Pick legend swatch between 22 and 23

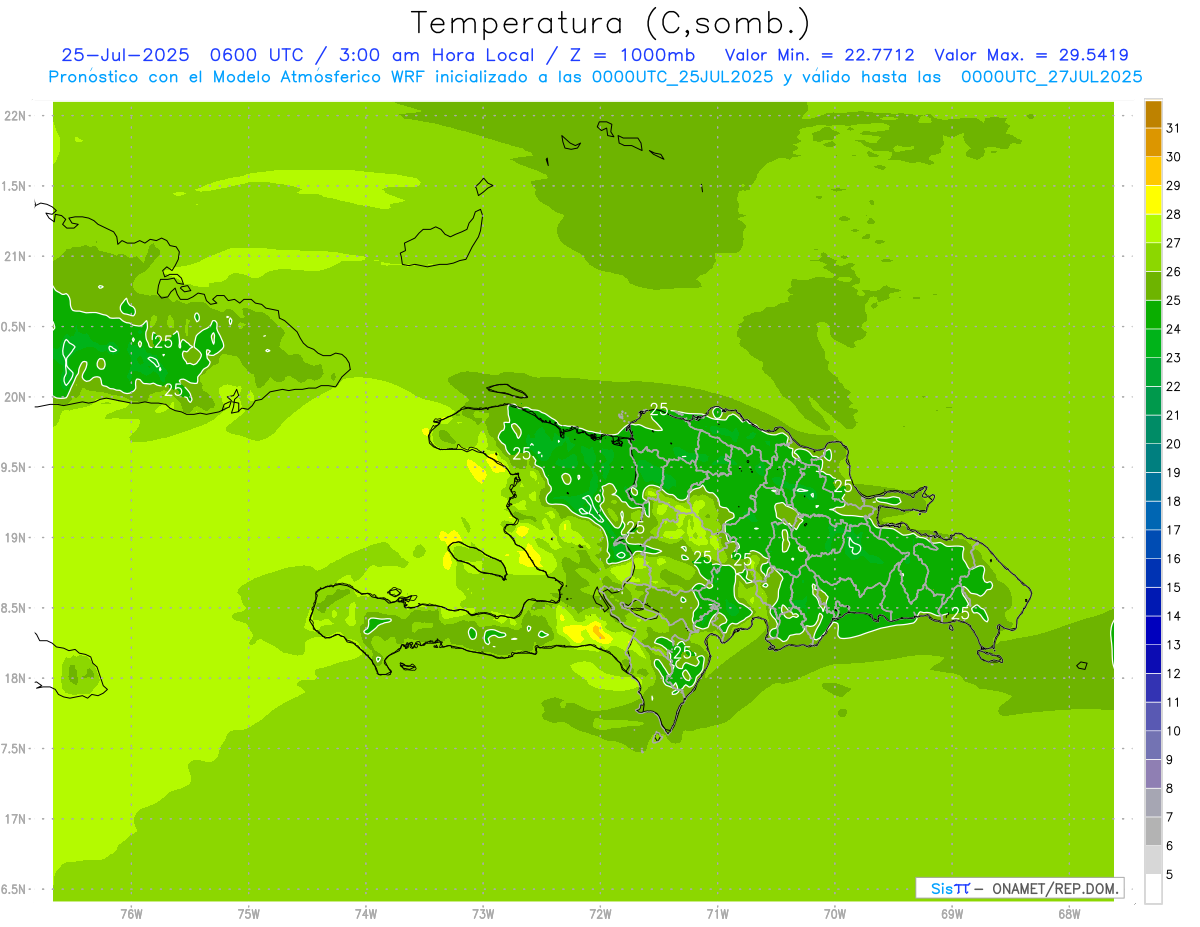(x=1153, y=372)
